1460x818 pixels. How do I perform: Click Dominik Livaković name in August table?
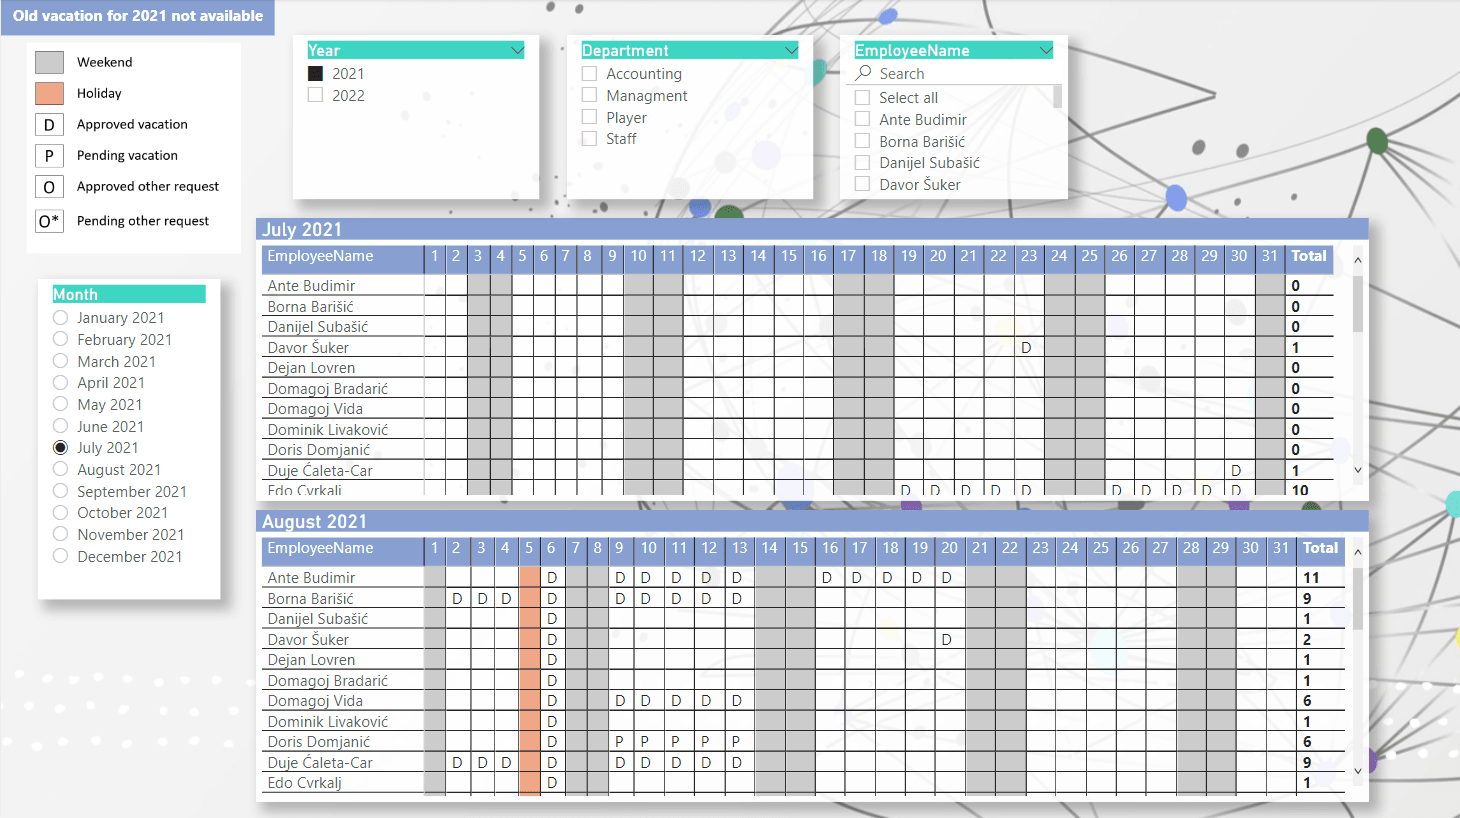tap(327, 722)
